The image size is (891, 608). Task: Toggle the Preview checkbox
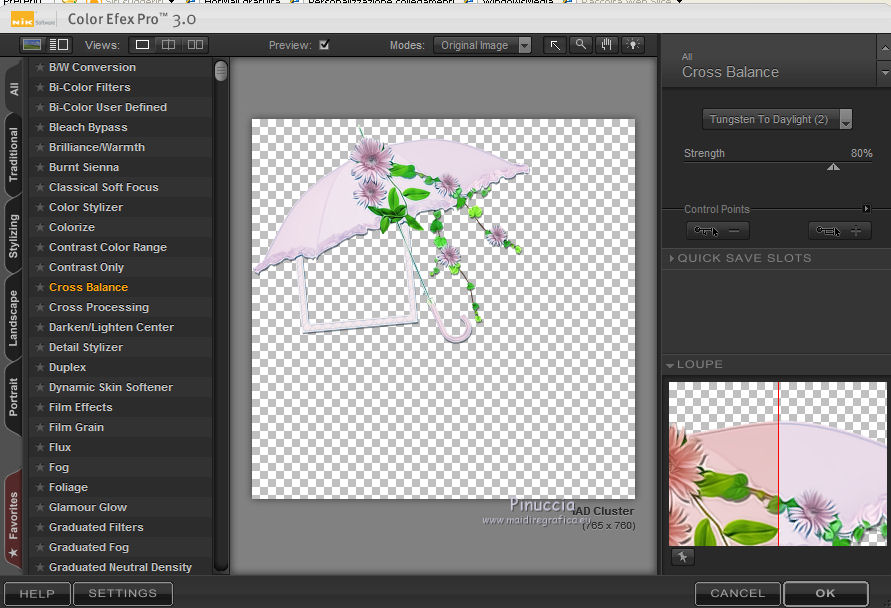(x=324, y=45)
